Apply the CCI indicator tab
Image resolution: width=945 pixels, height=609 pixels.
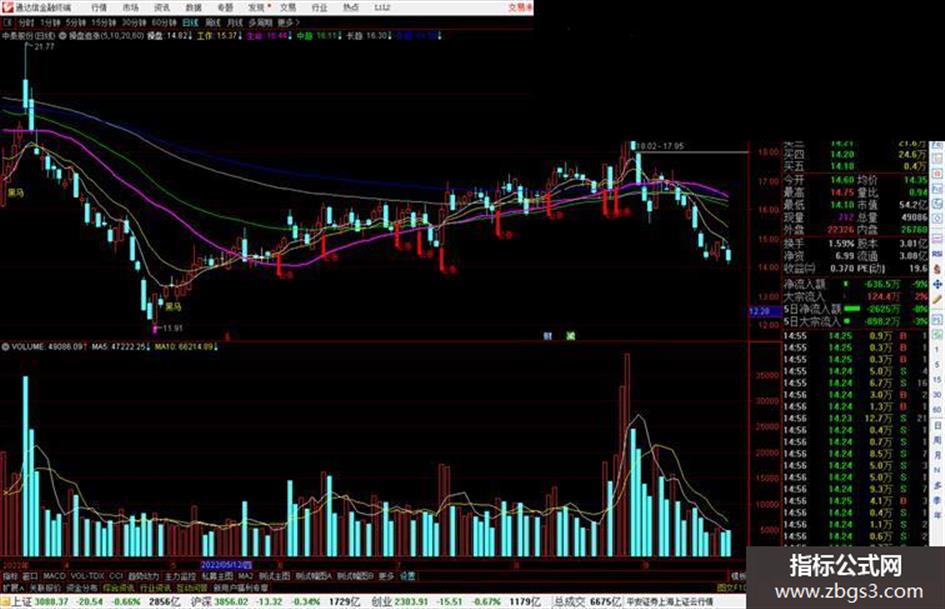116,576
